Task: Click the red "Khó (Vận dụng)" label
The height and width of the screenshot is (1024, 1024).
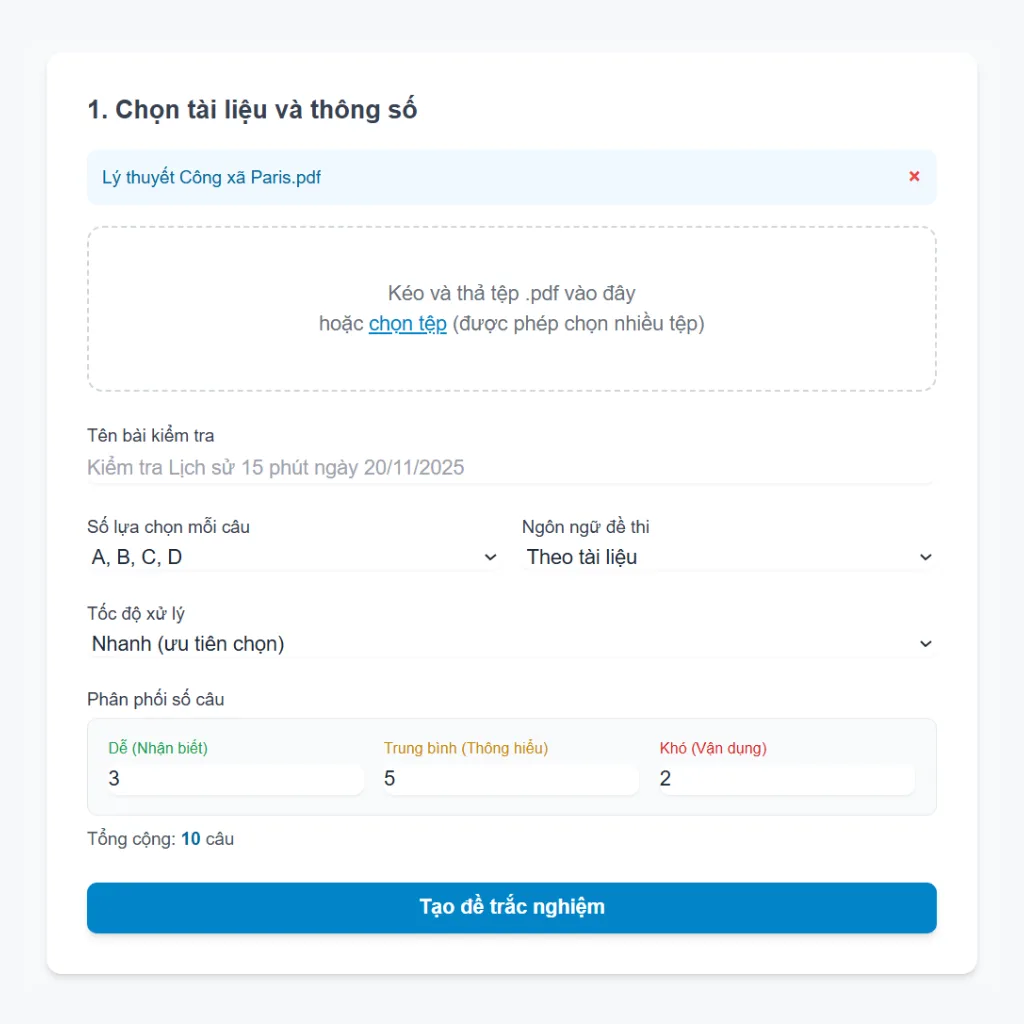Action: (x=713, y=748)
